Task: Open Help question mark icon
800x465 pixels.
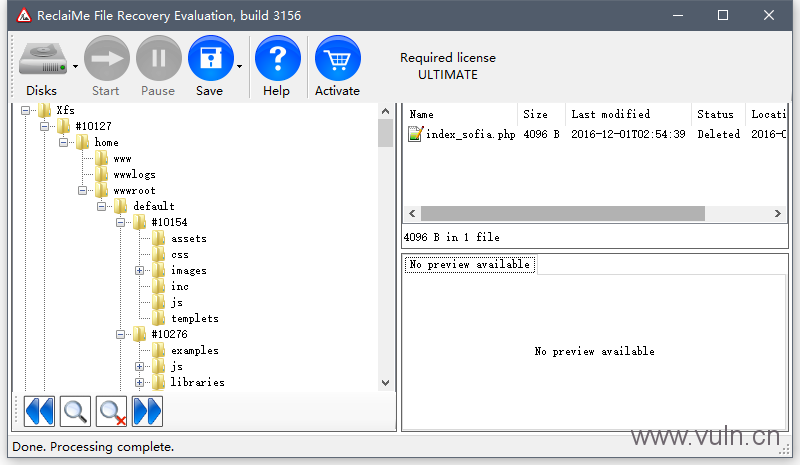Action: [x=278, y=58]
